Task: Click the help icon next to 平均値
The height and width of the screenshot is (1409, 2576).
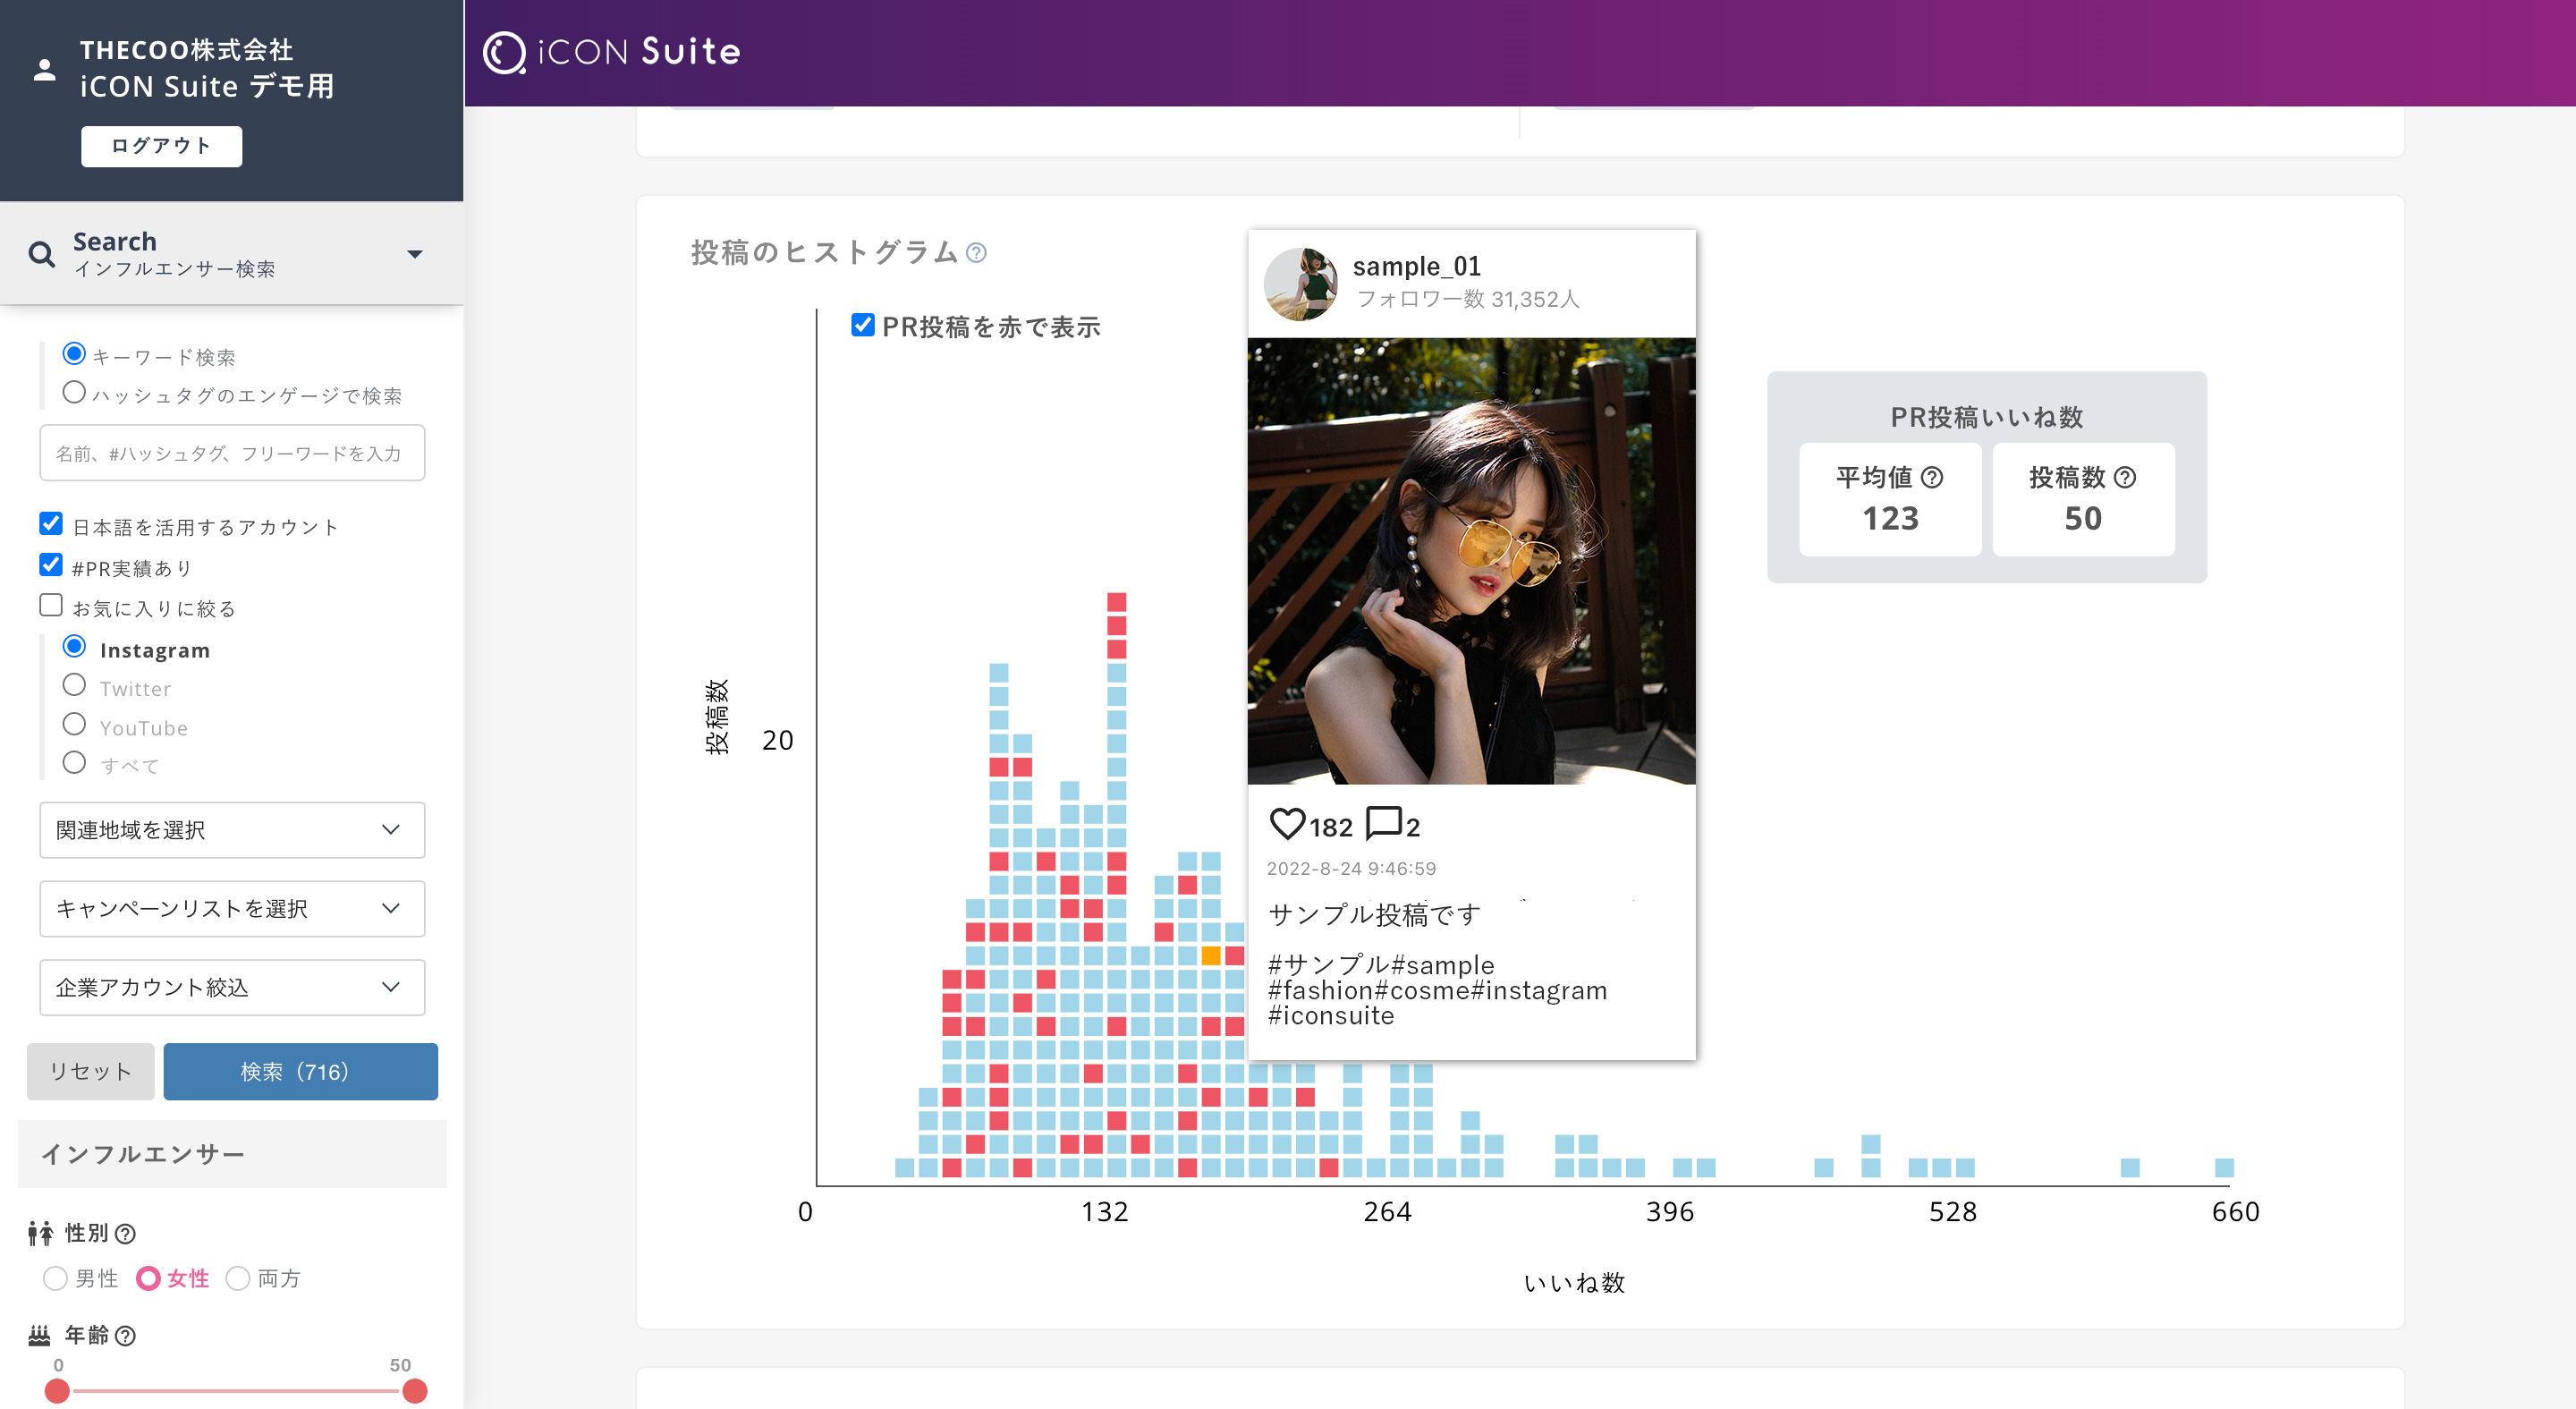Action: 1932,478
